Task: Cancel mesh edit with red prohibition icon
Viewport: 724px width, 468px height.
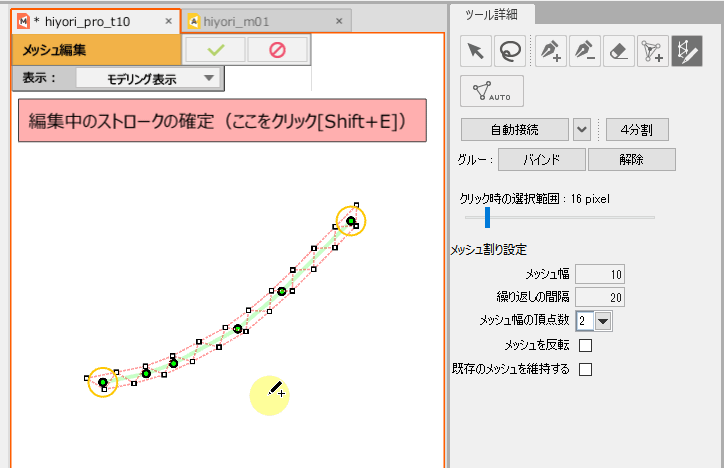Action: [x=277, y=49]
